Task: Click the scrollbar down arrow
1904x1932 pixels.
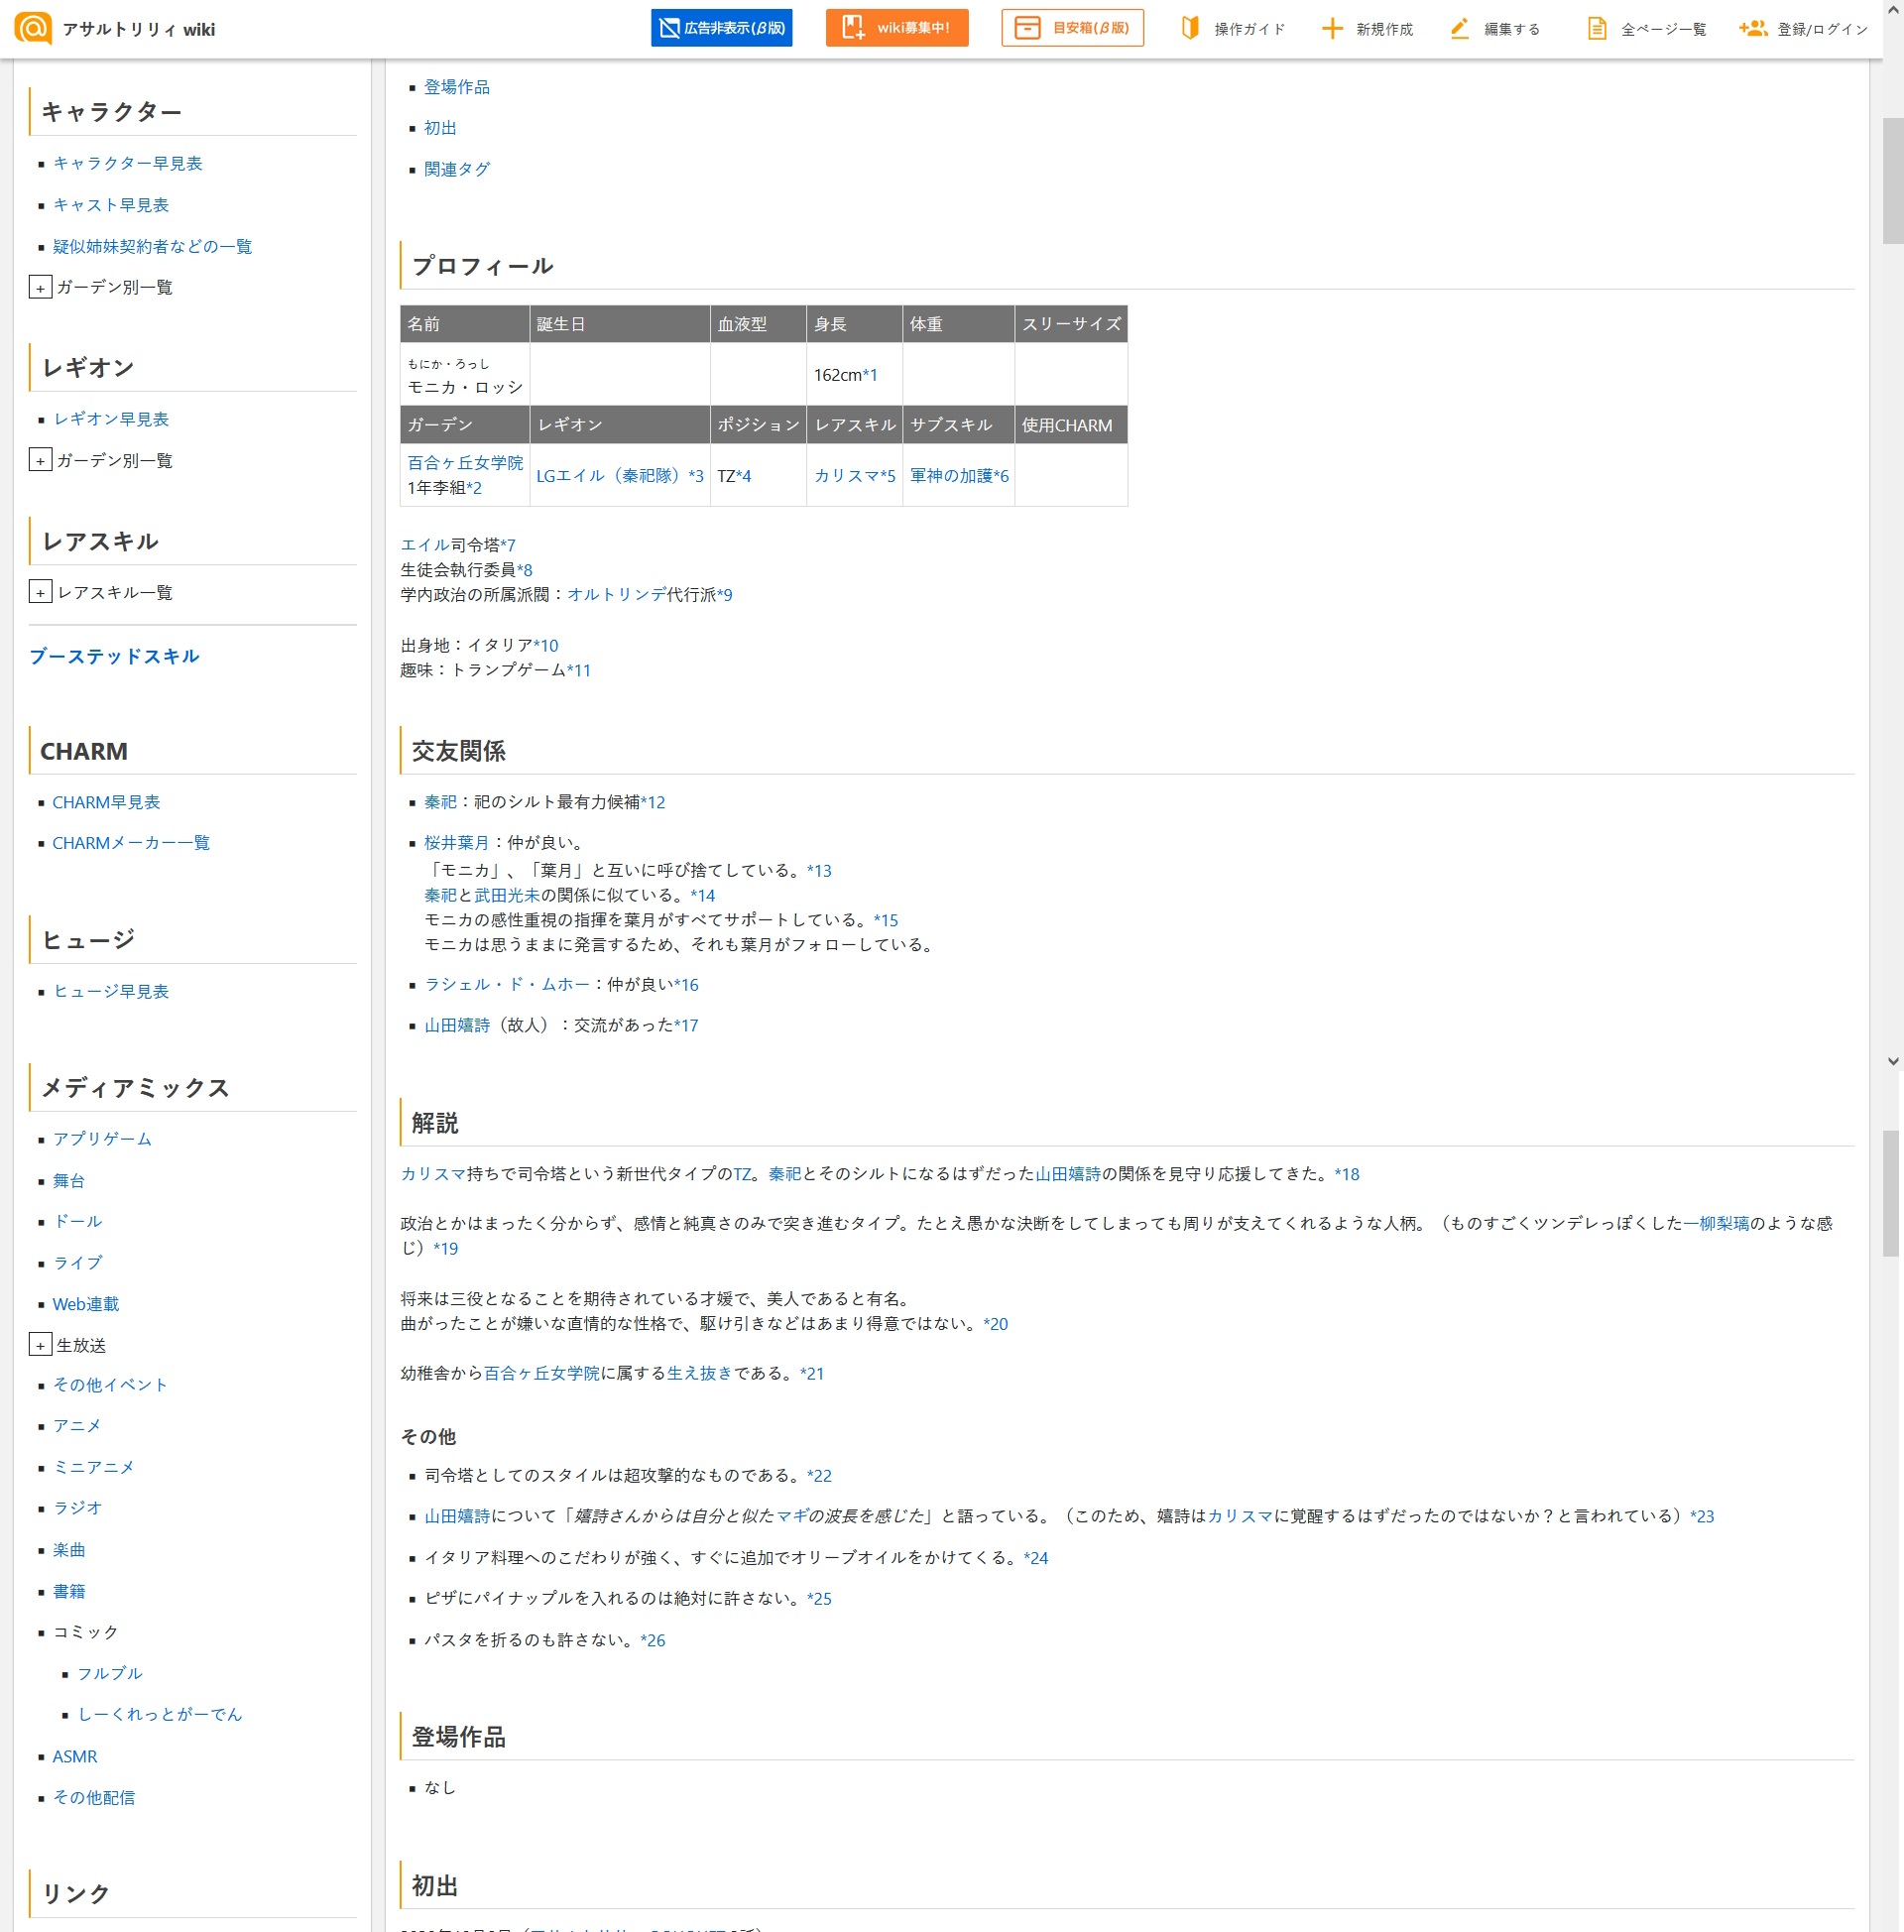Action: pos(1892,1062)
